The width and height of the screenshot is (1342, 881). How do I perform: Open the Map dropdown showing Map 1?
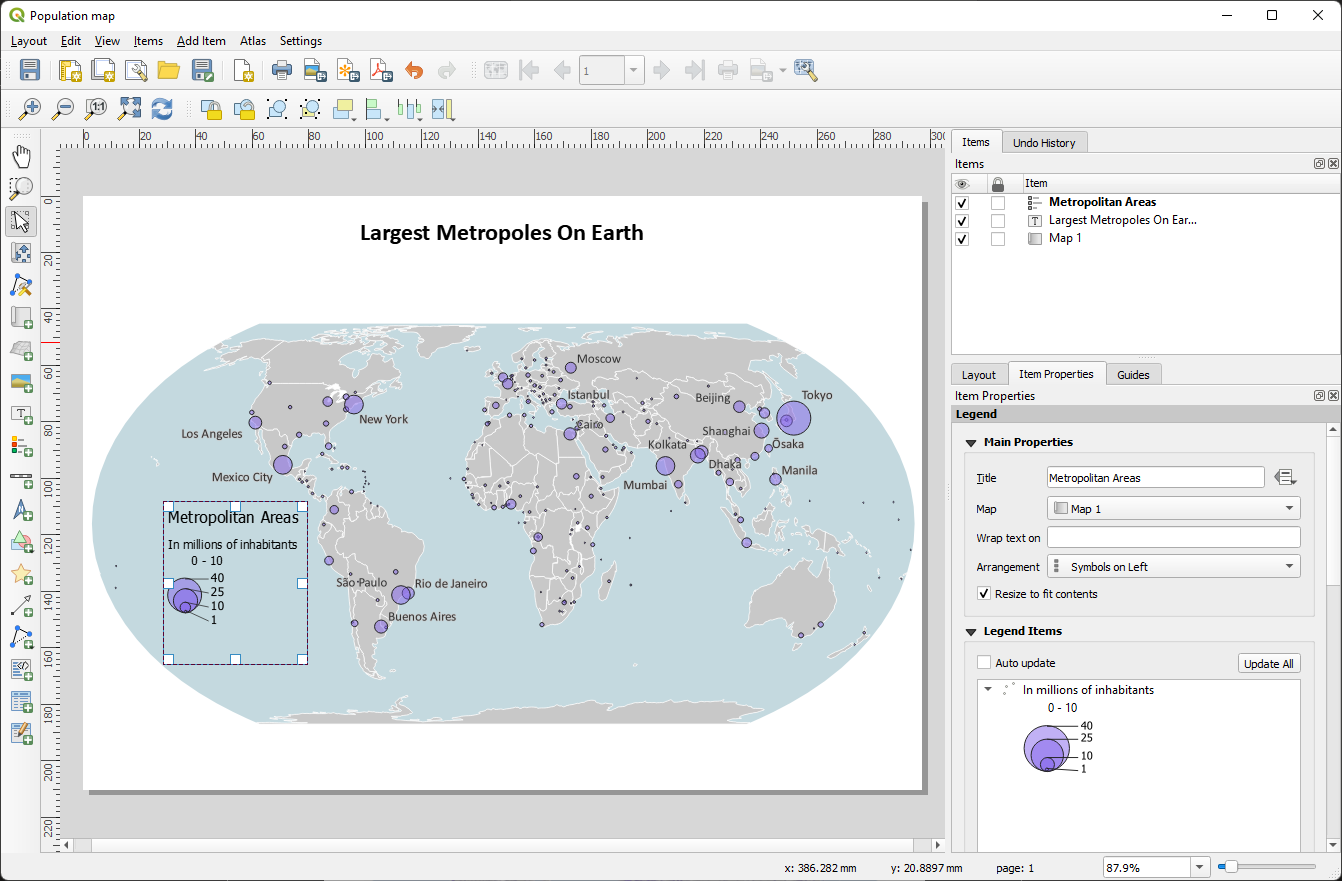pos(1174,509)
